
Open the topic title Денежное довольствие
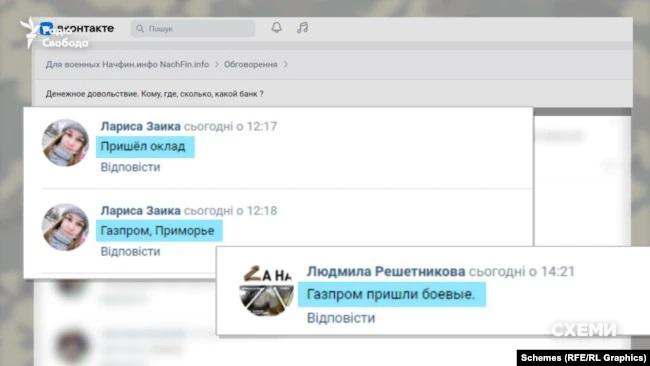click(154, 94)
